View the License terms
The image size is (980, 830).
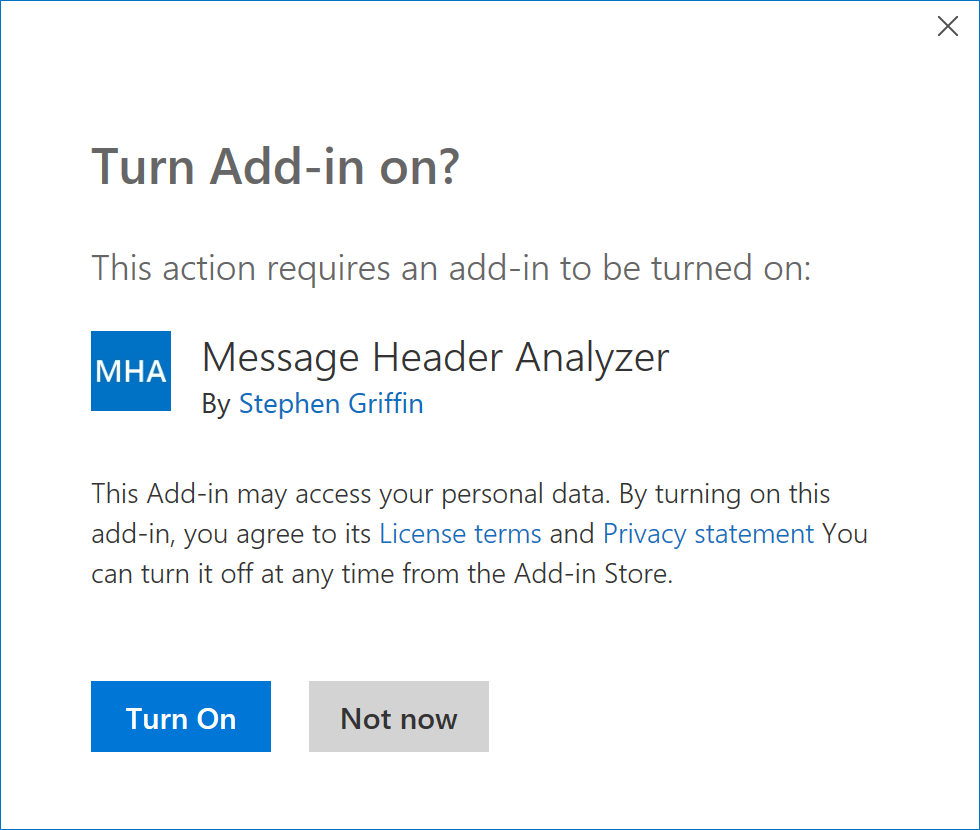[x=459, y=533]
